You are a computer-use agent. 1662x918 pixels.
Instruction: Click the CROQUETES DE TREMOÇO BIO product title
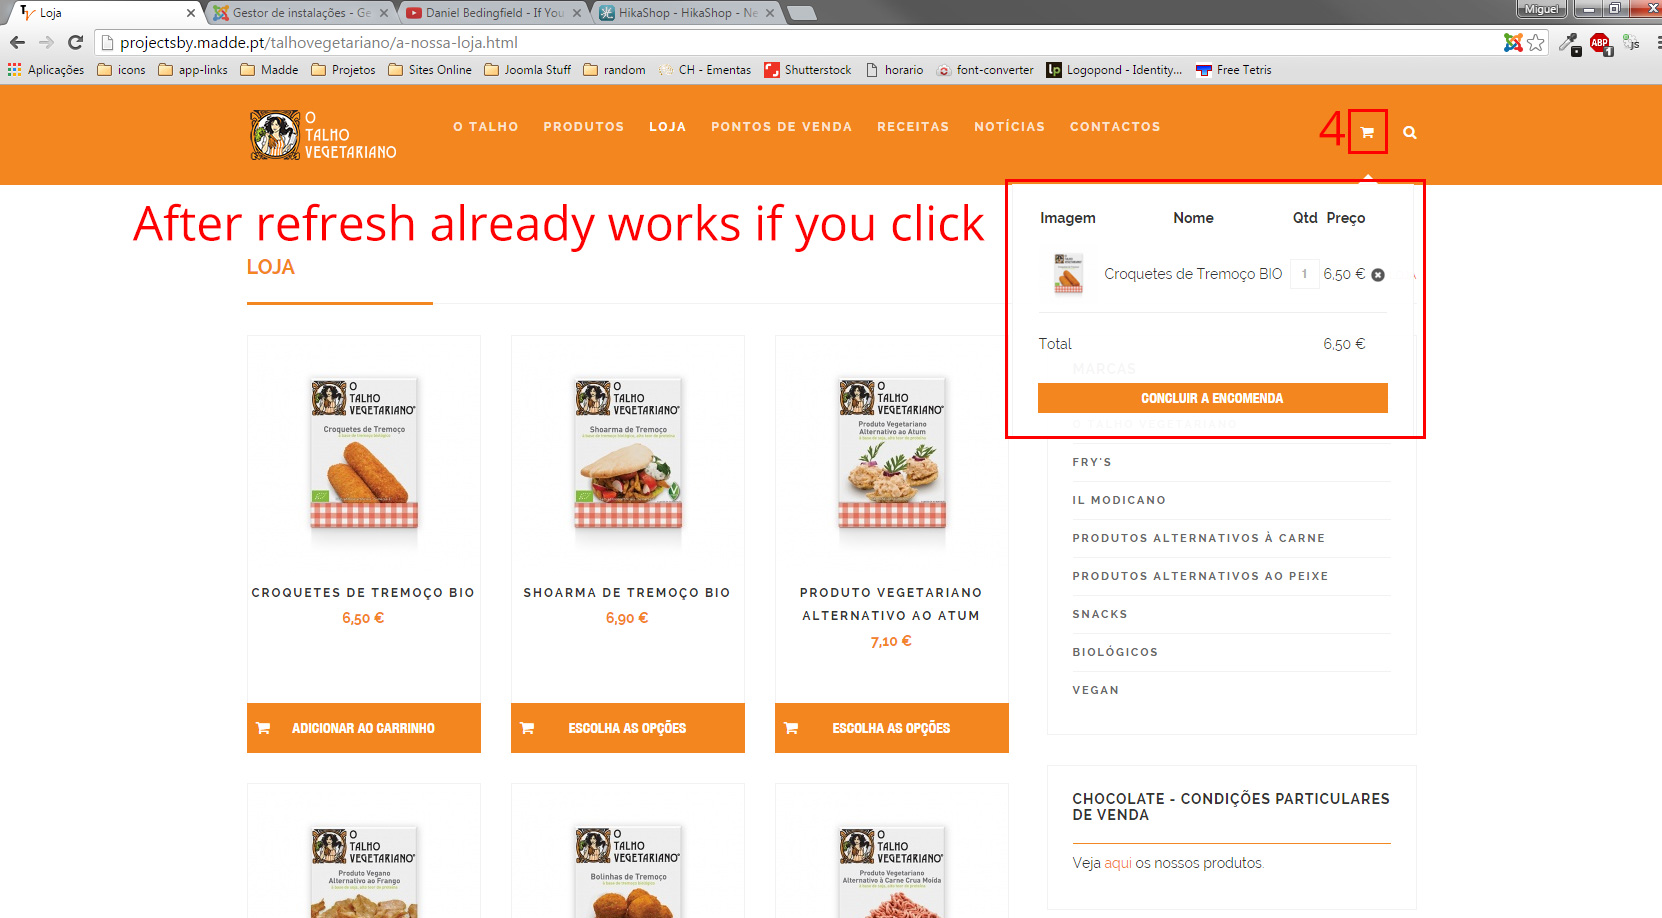[363, 593]
